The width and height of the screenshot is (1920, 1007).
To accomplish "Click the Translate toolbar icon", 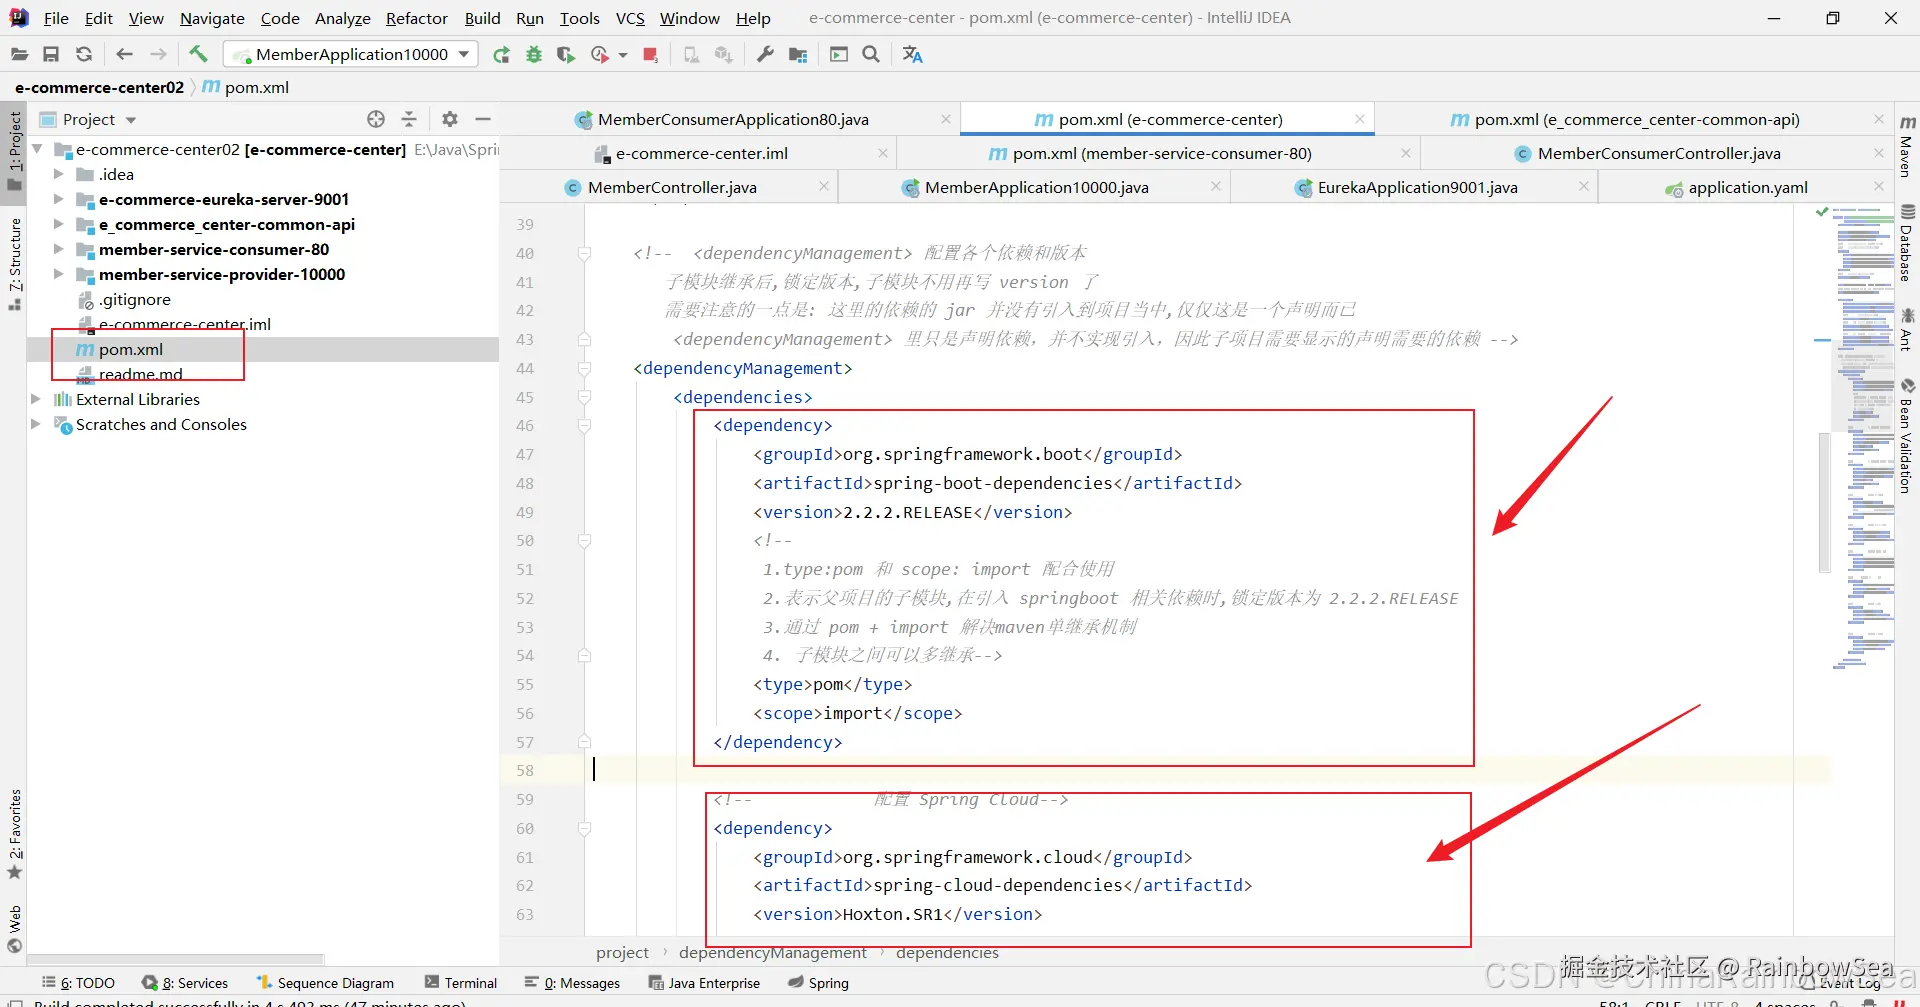I will (x=913, y=54).
